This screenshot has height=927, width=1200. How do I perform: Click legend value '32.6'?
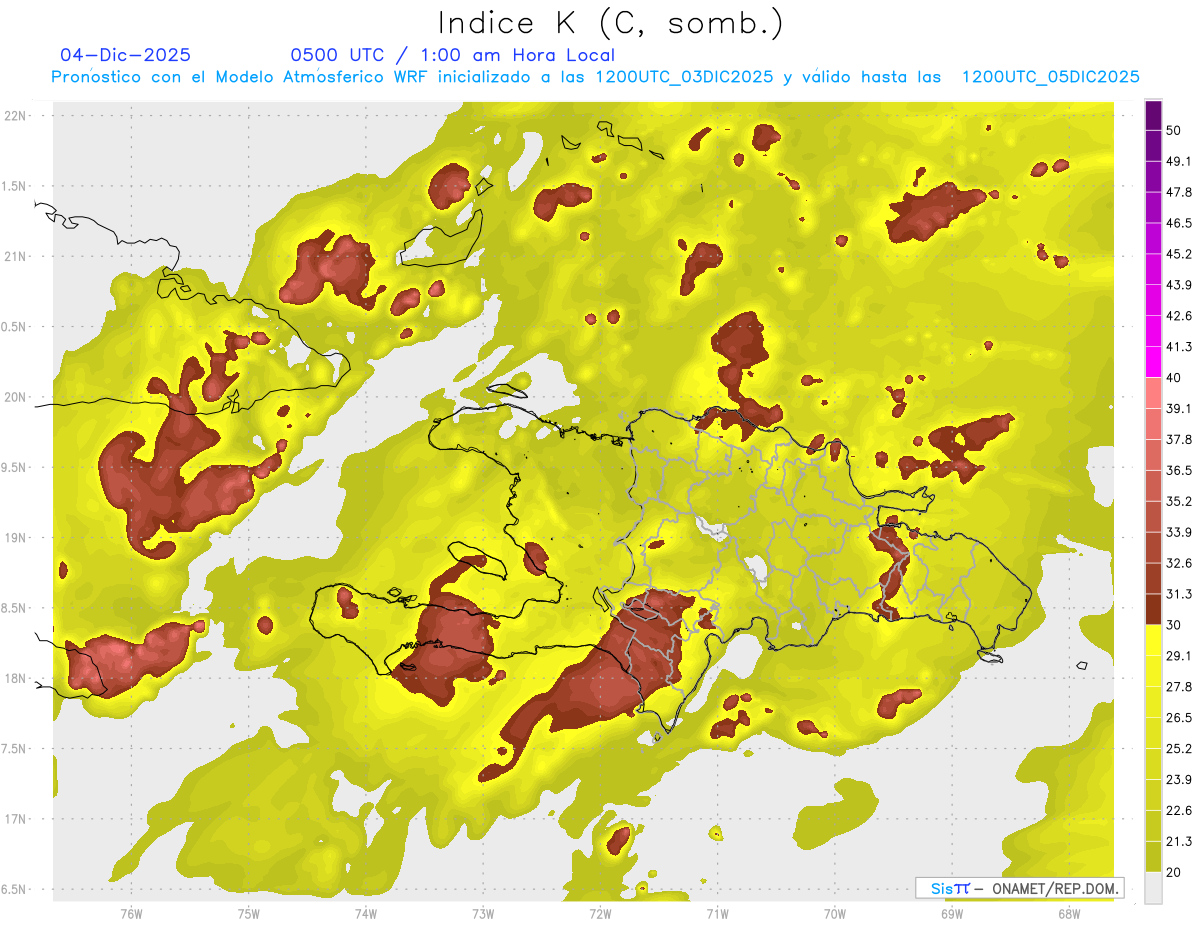coord(1178,563)
